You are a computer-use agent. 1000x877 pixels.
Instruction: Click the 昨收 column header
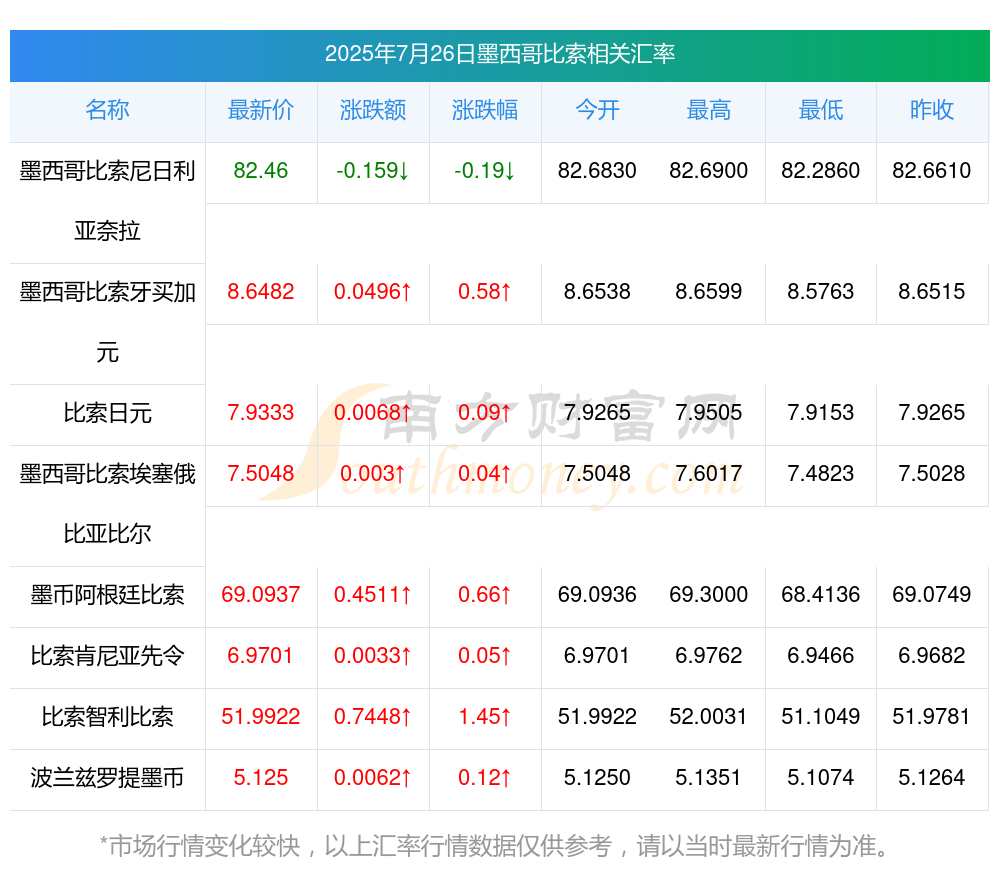pos(932,110)
